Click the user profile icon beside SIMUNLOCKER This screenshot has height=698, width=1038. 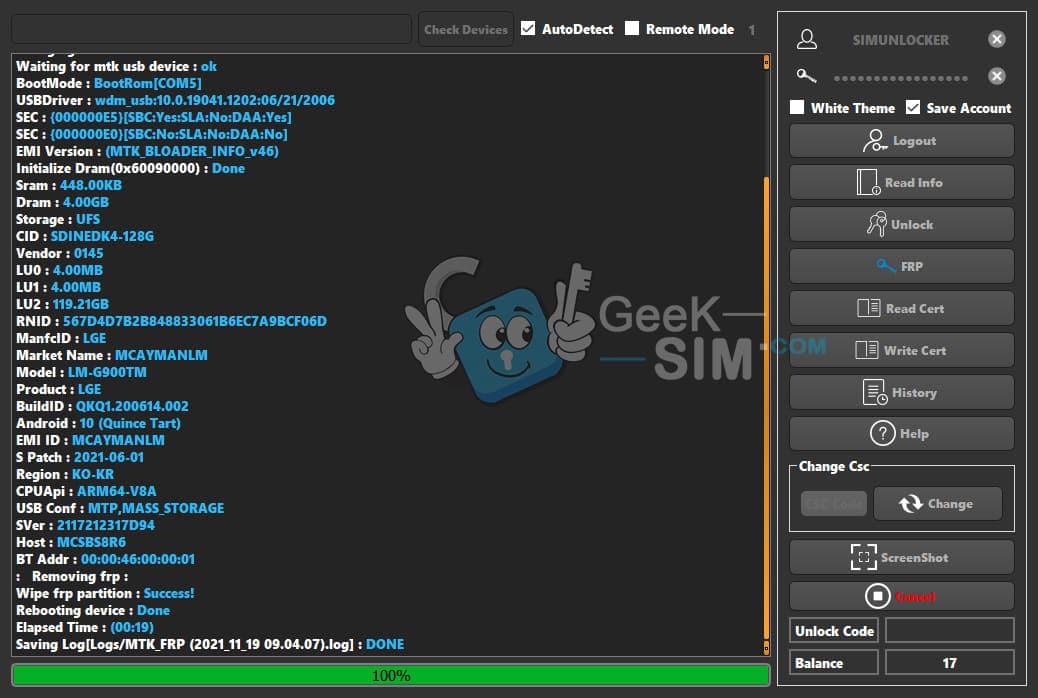806,39
